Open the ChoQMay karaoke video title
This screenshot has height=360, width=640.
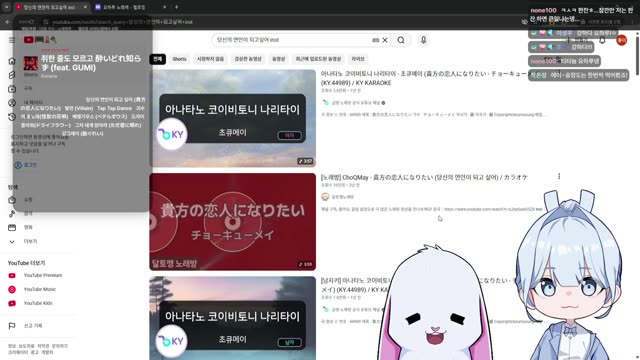click(424, 177)
